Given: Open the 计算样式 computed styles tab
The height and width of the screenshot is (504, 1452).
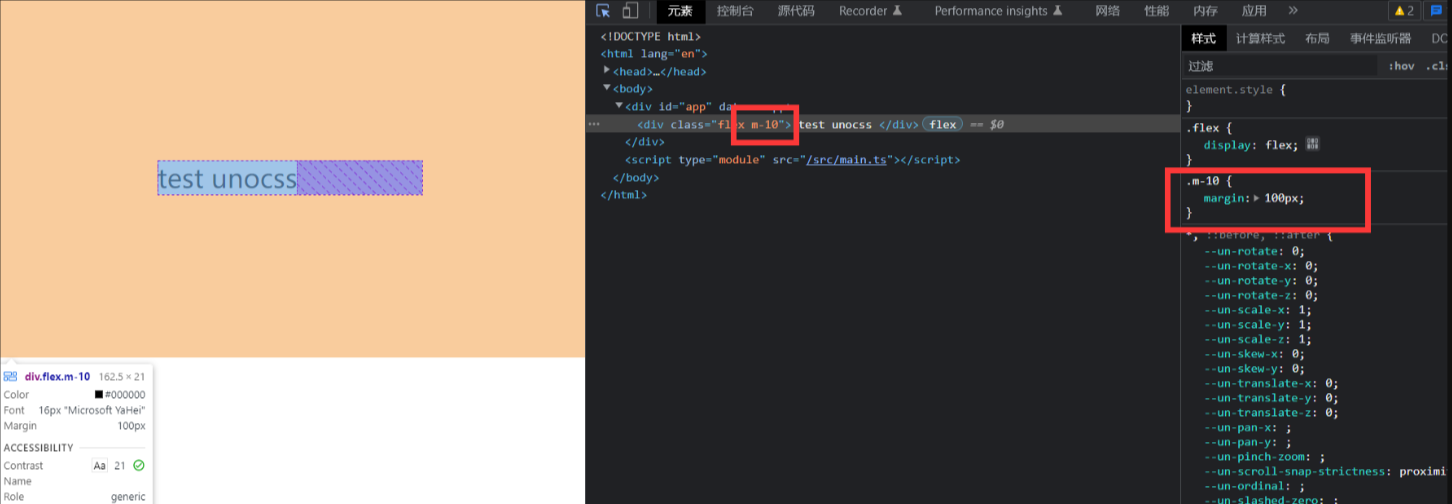Looking at the screenshot, I should pos(1259,39).
